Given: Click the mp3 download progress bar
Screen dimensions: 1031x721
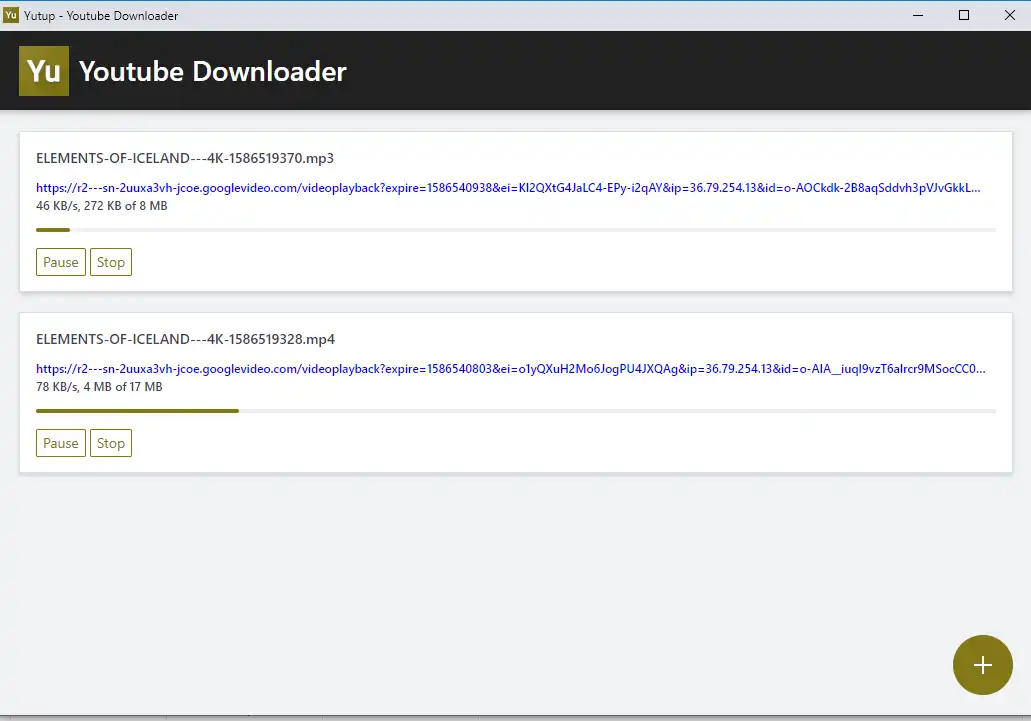Looking at the screenshot, I should 516,230.
